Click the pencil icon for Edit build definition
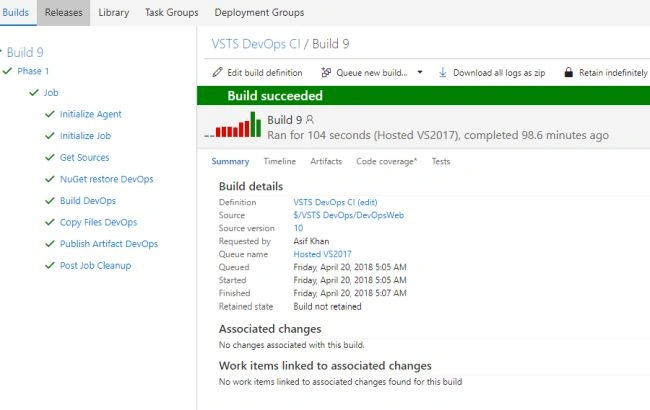Screen dimensions: 650x410 pos(217,73)
